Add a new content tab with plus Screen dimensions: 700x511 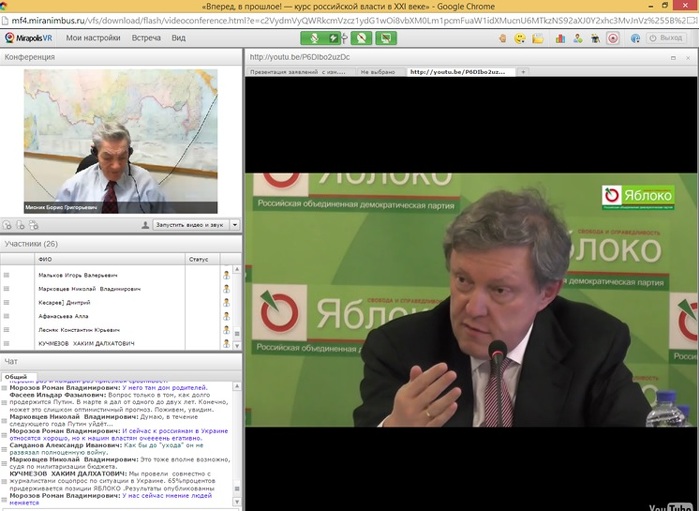coord(523,71)
